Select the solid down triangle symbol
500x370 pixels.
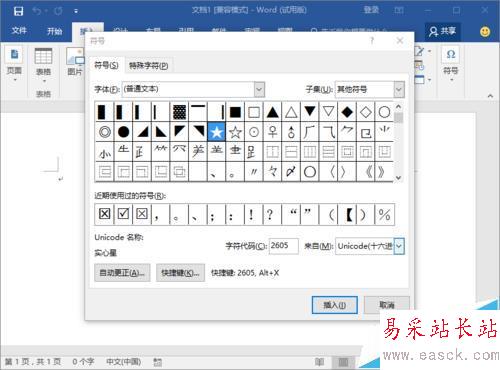click(310, 112)
